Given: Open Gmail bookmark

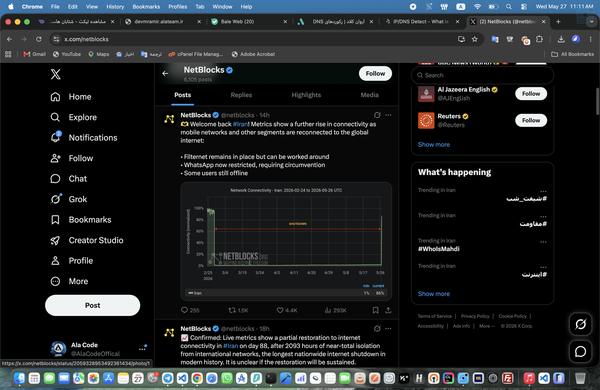Looking at the screenshot, I should (34, 54).
